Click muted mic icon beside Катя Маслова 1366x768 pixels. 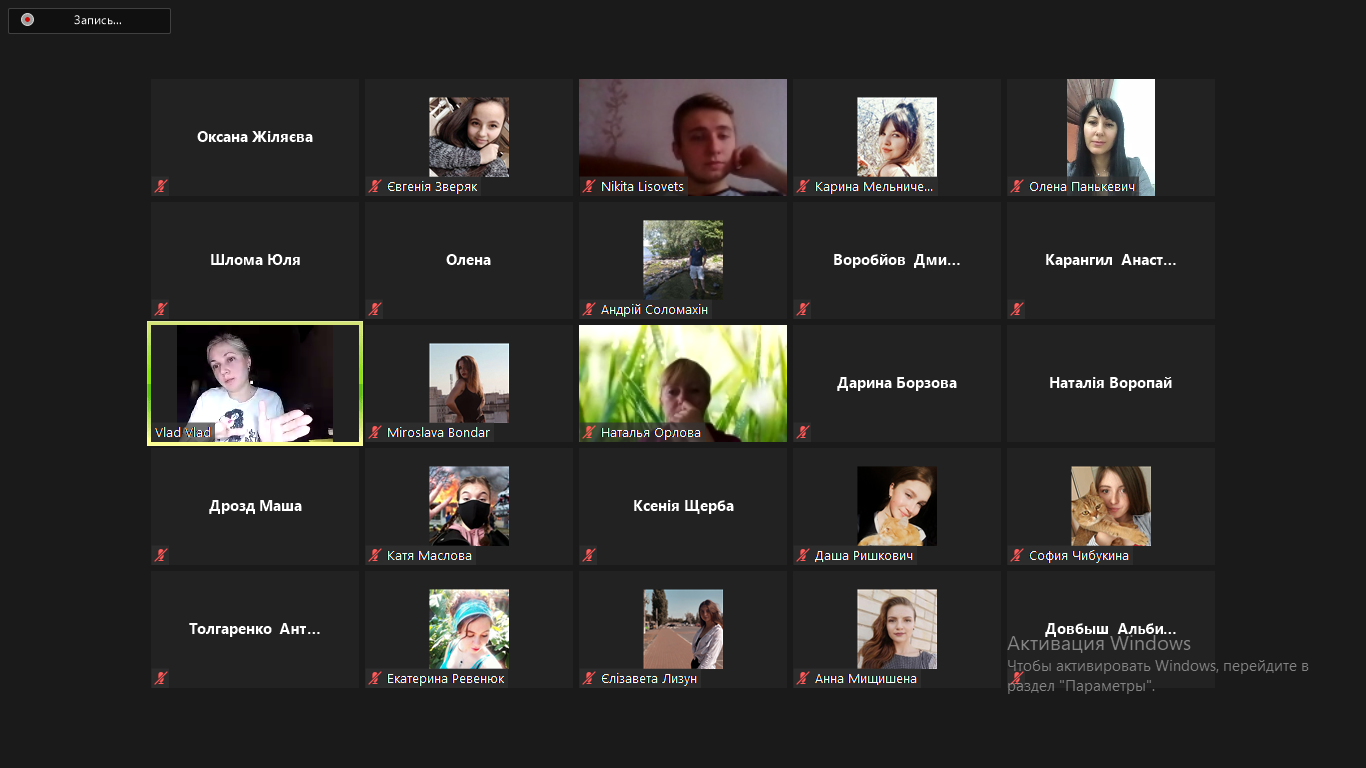coord(375,555)
